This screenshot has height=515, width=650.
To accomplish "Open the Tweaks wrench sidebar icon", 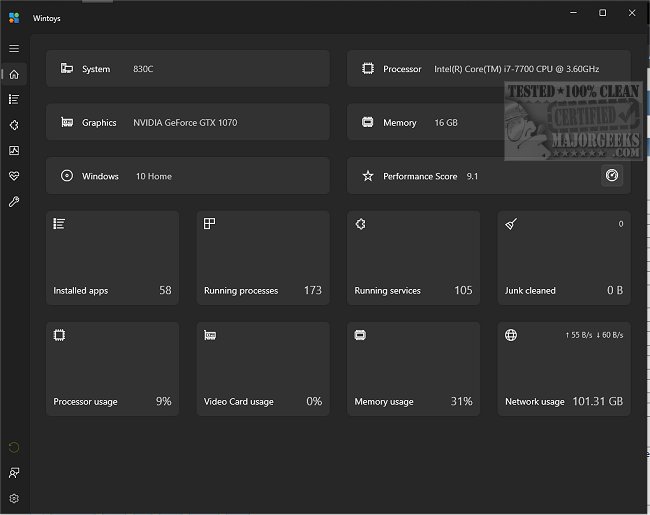I will pos(14,202).
